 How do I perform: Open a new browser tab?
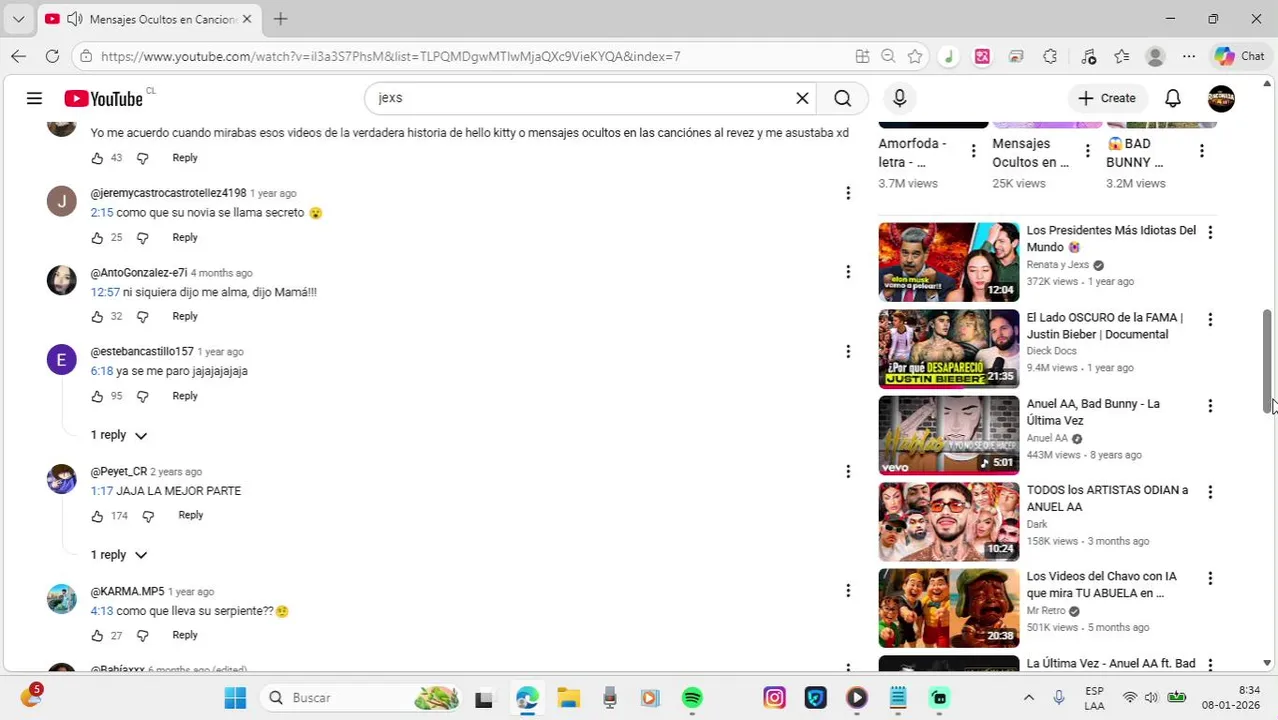[x=281, y=19]
